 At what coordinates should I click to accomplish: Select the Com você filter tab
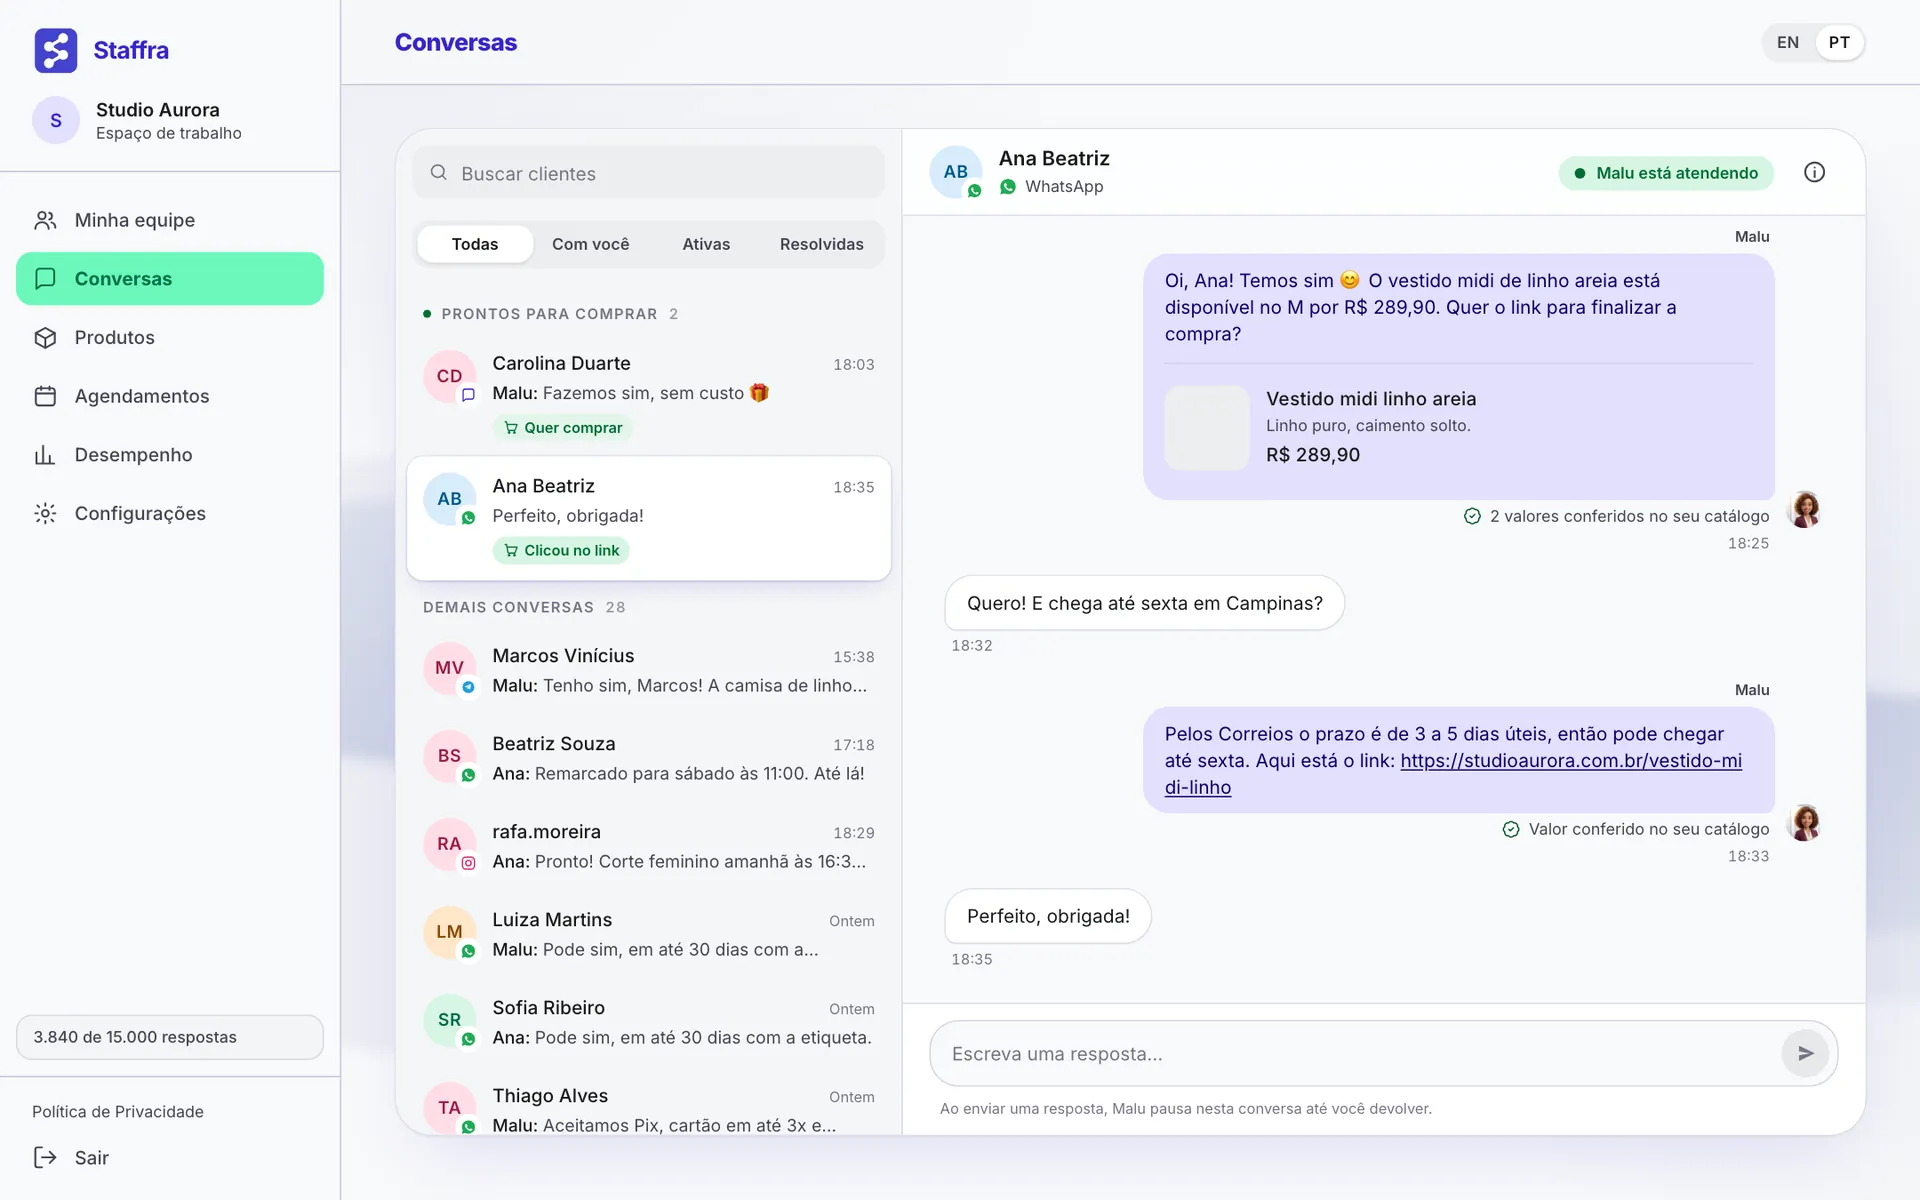pyautogui.click(x=591, y=244)
